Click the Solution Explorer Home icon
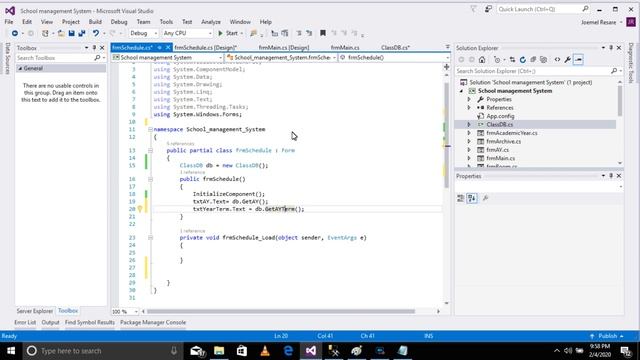640x360 pixels. click(482, 60)
